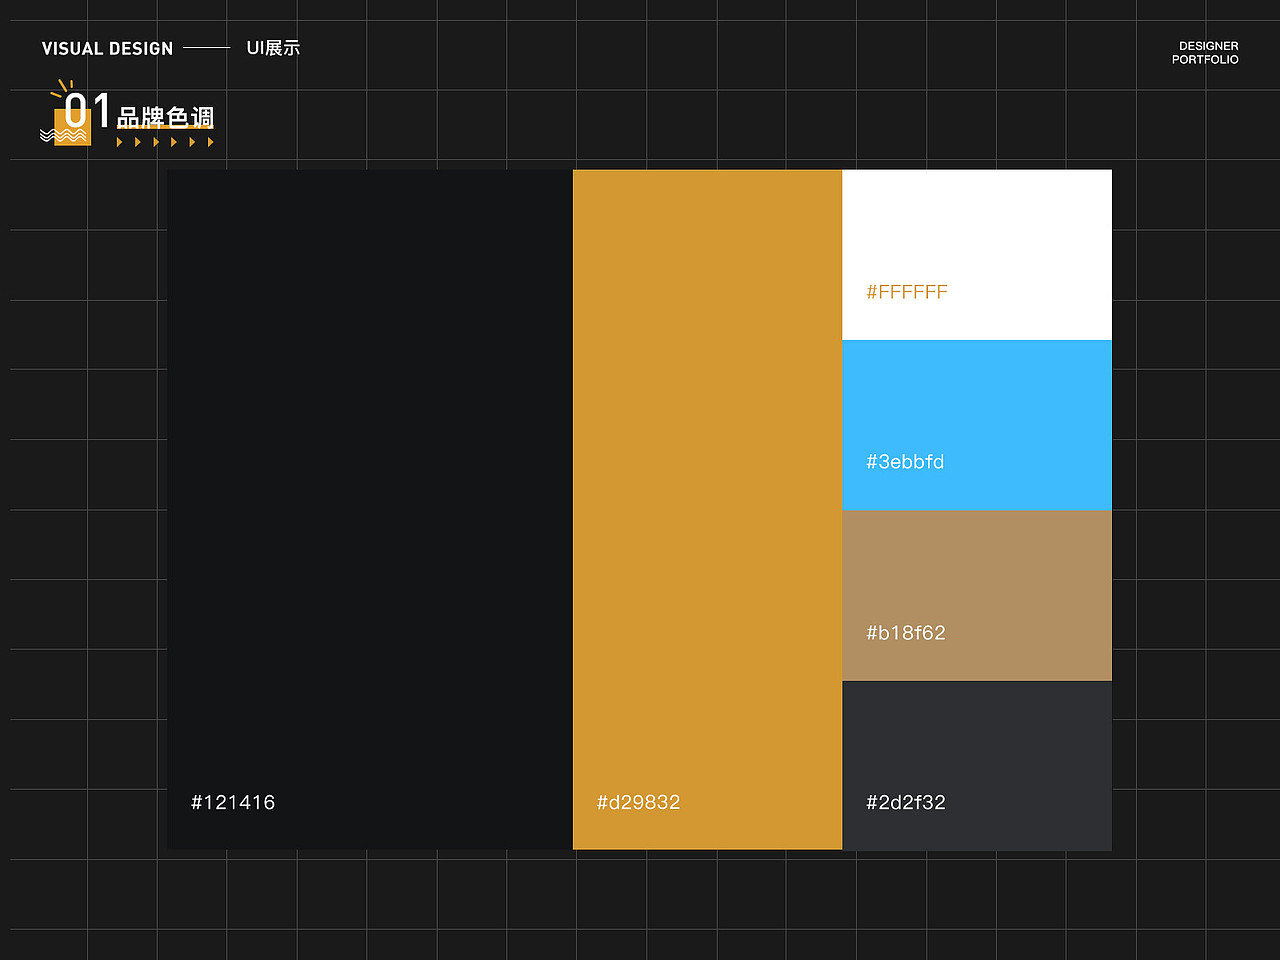Click the 品牌色调 section title
This screenshot has width=1280, height=960.
click(x=165, y=118)
